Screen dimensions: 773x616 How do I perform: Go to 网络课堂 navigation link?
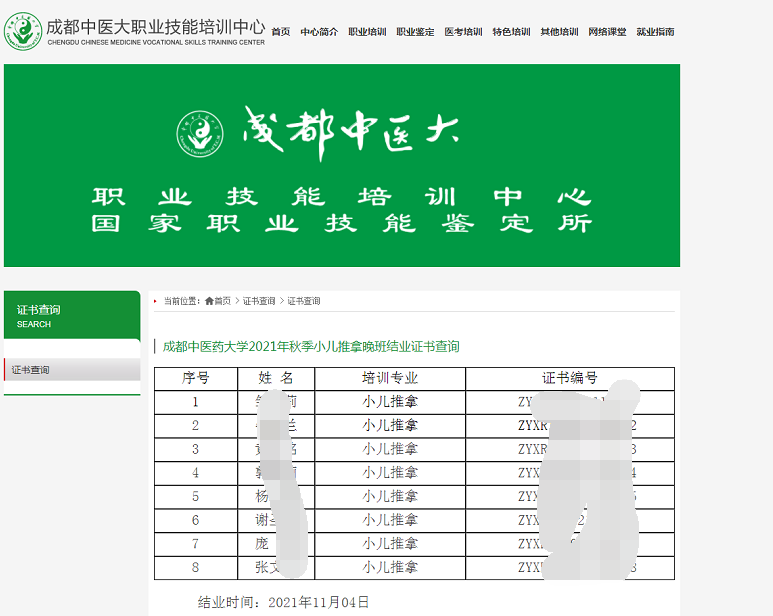pos(607,32)
